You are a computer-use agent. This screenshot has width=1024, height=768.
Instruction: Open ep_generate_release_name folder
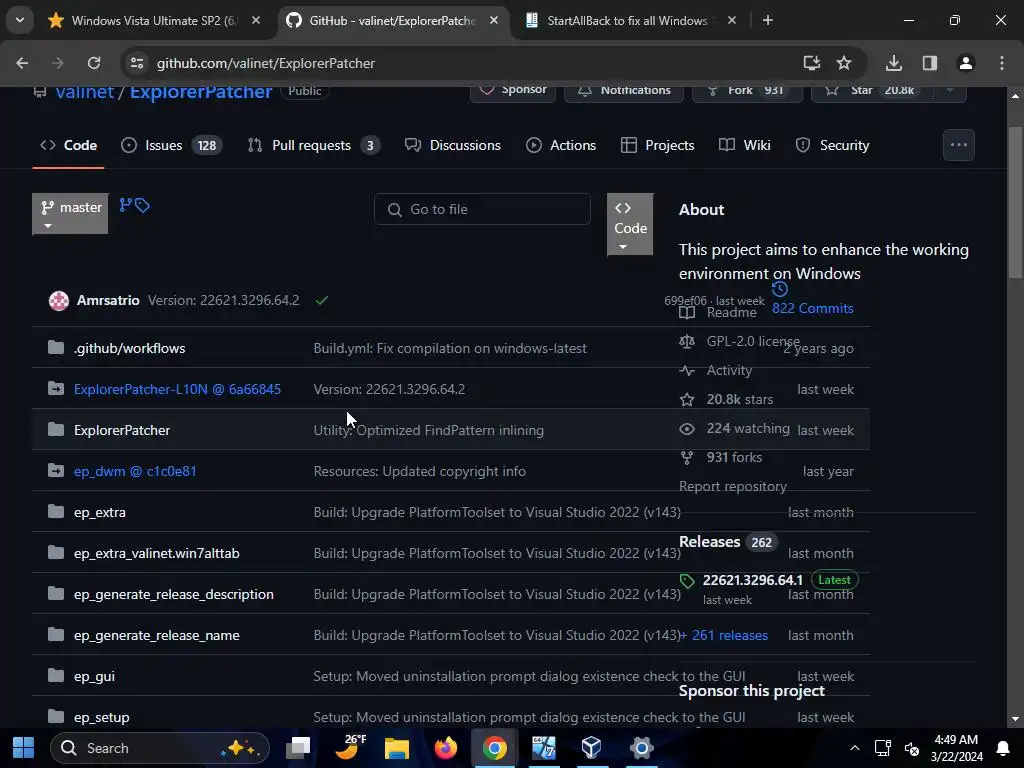157,635
